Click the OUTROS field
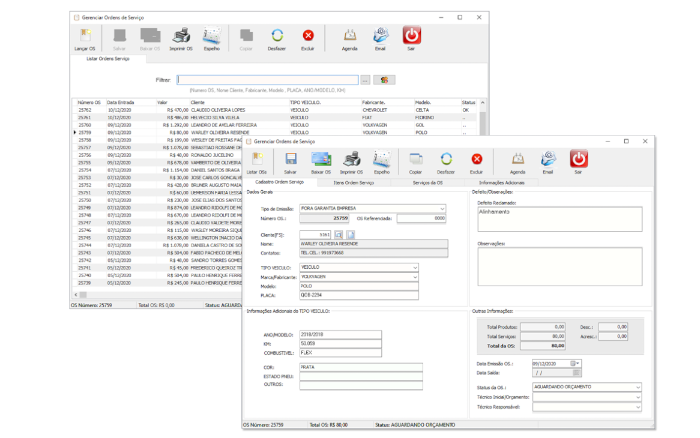Image resolution: width=700 pixels, height=438 pixels. 361,385
